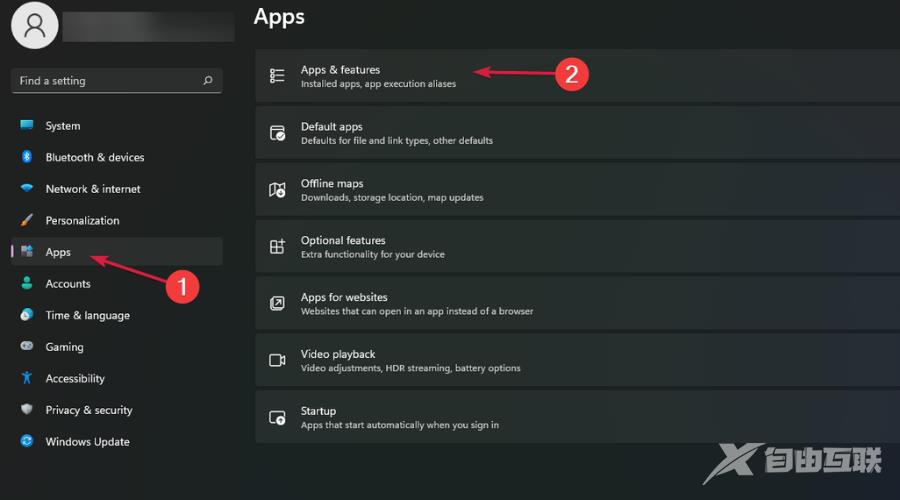The width and height of the screenshot is (900, 500).
Task: Click the Offline maps icon
Action: click(277, 189)
